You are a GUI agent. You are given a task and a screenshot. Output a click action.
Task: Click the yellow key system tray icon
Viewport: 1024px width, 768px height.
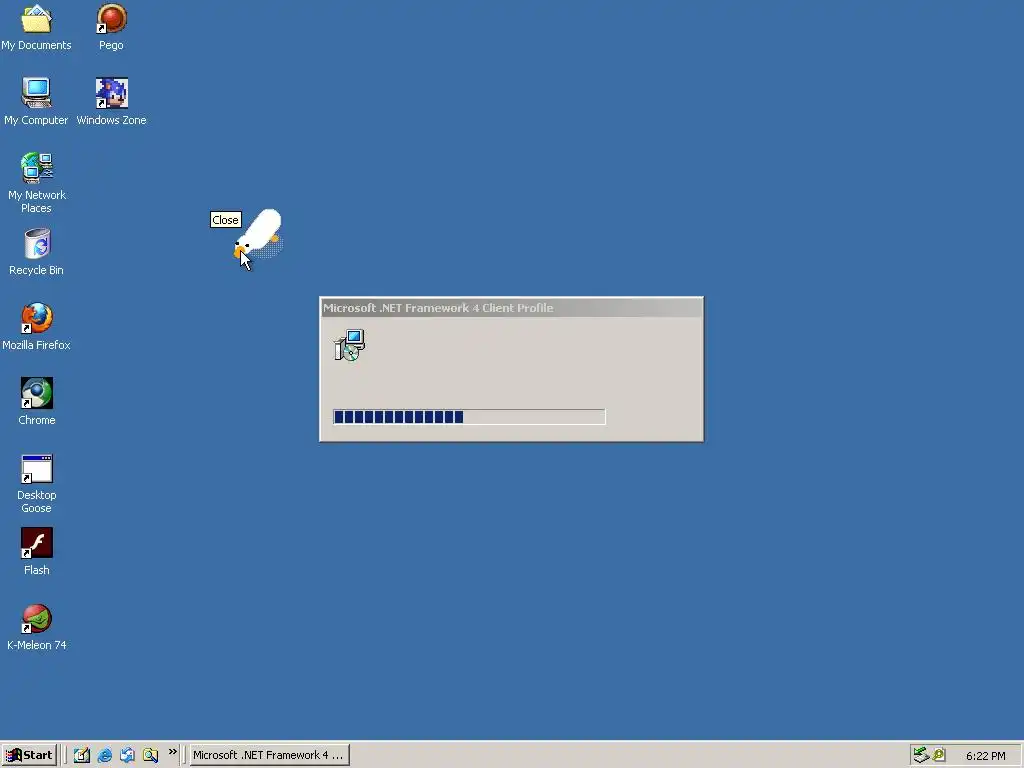[939, 755]
